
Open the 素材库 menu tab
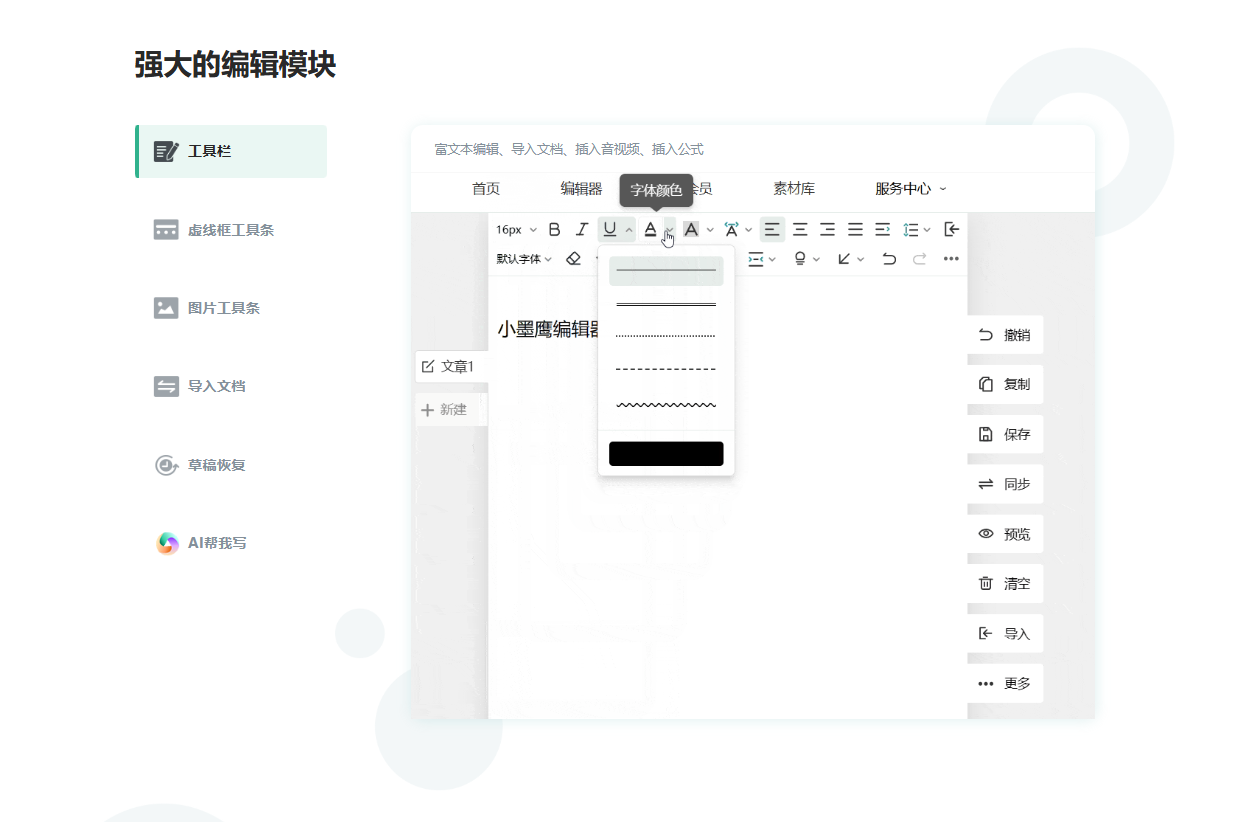tap(793, 189)
